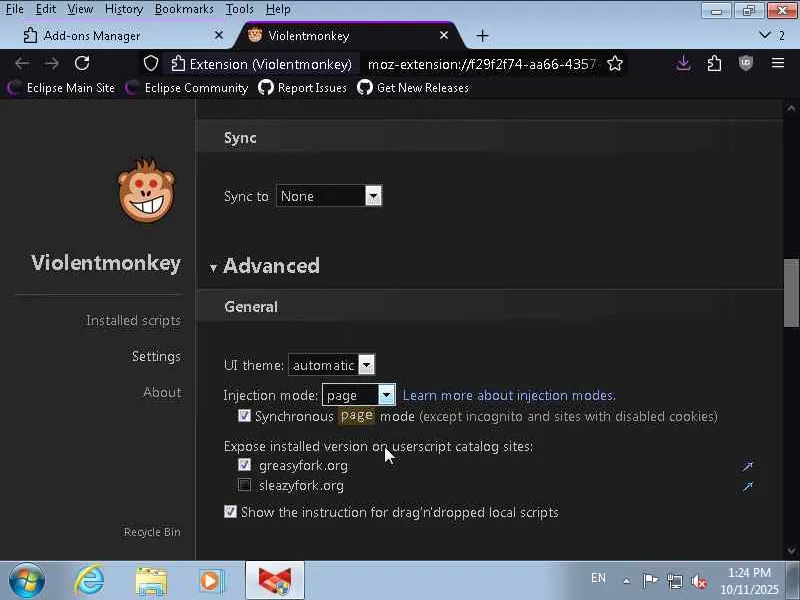
Task: Click the uBlock Origin shield icon
Action: click(745, 63)
